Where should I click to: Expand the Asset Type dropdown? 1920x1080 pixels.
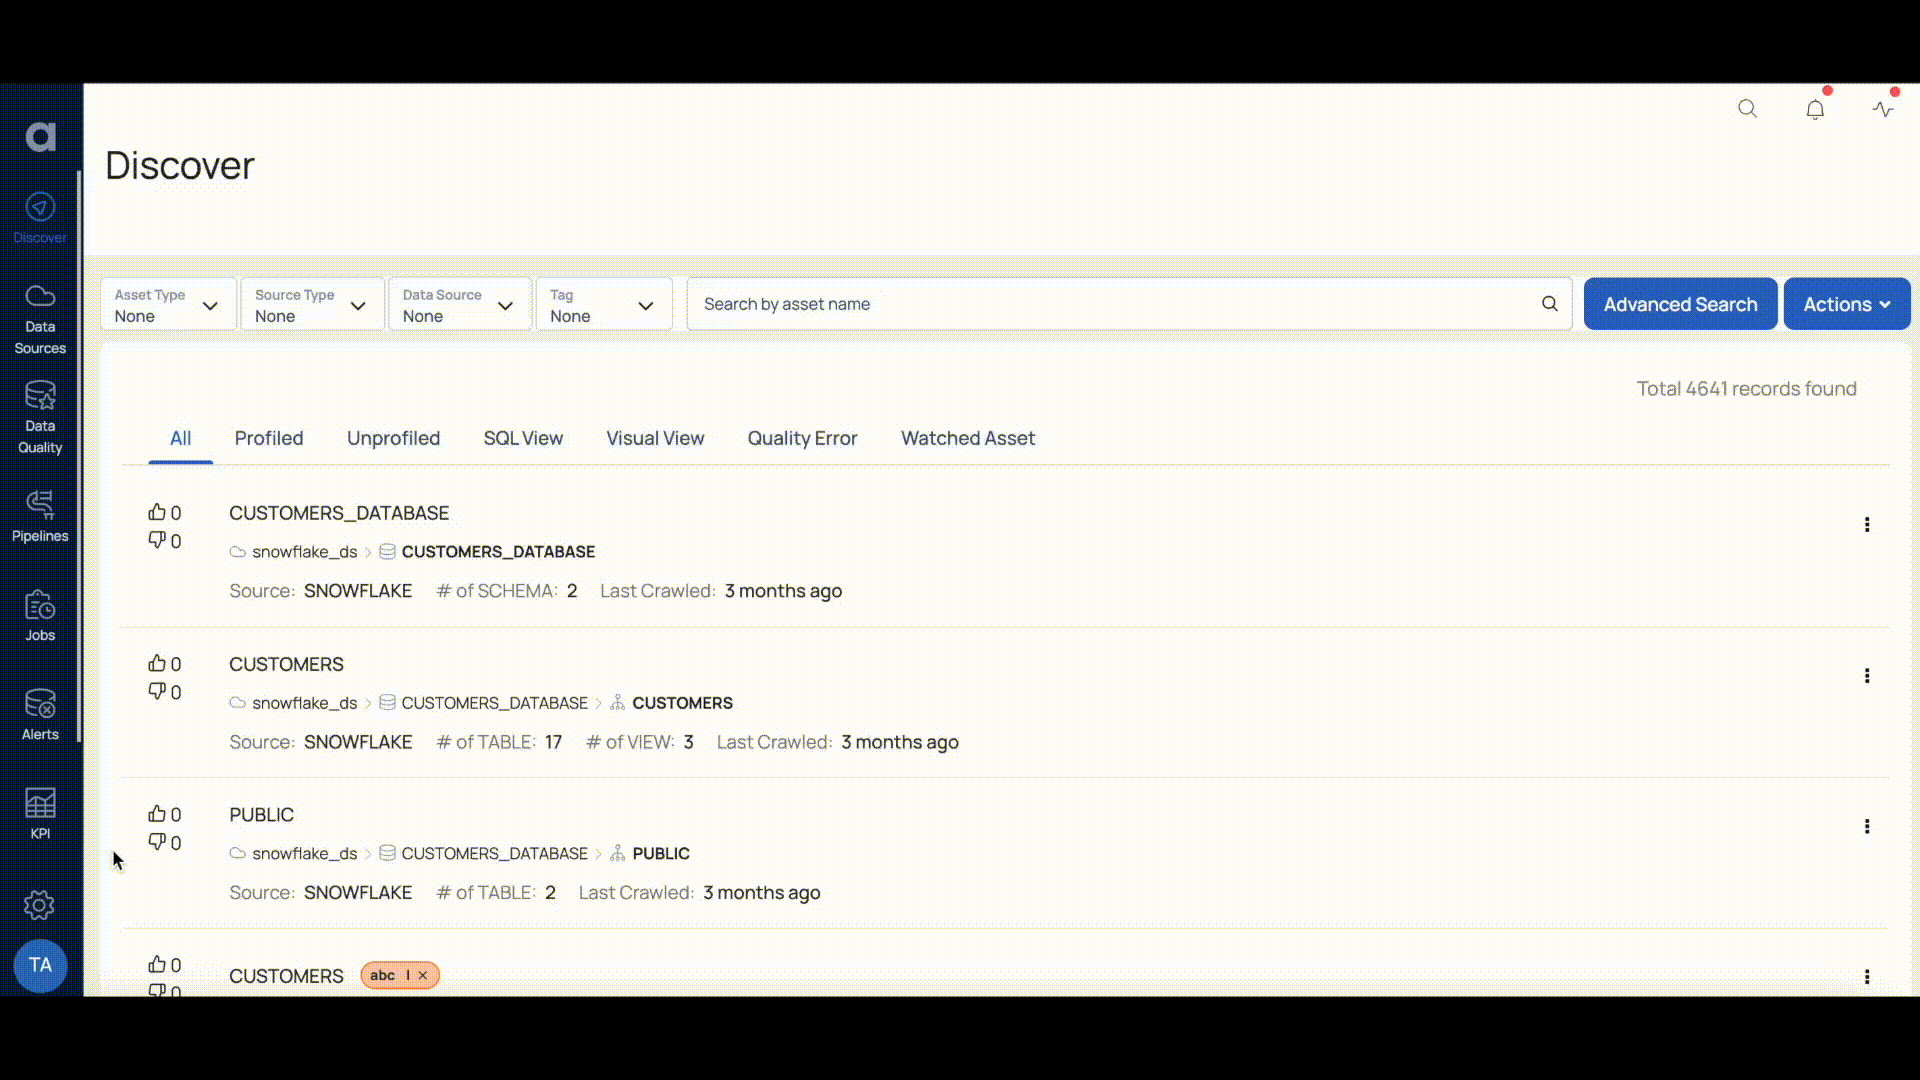coord(168,305)
